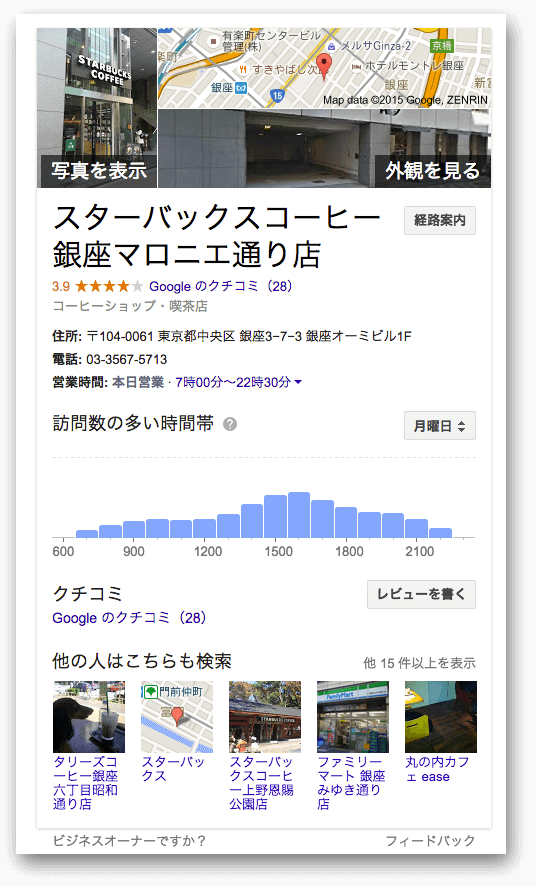Open タリーズコーヒー銀座六丁目昭和通り店 thumbnail

89,717
